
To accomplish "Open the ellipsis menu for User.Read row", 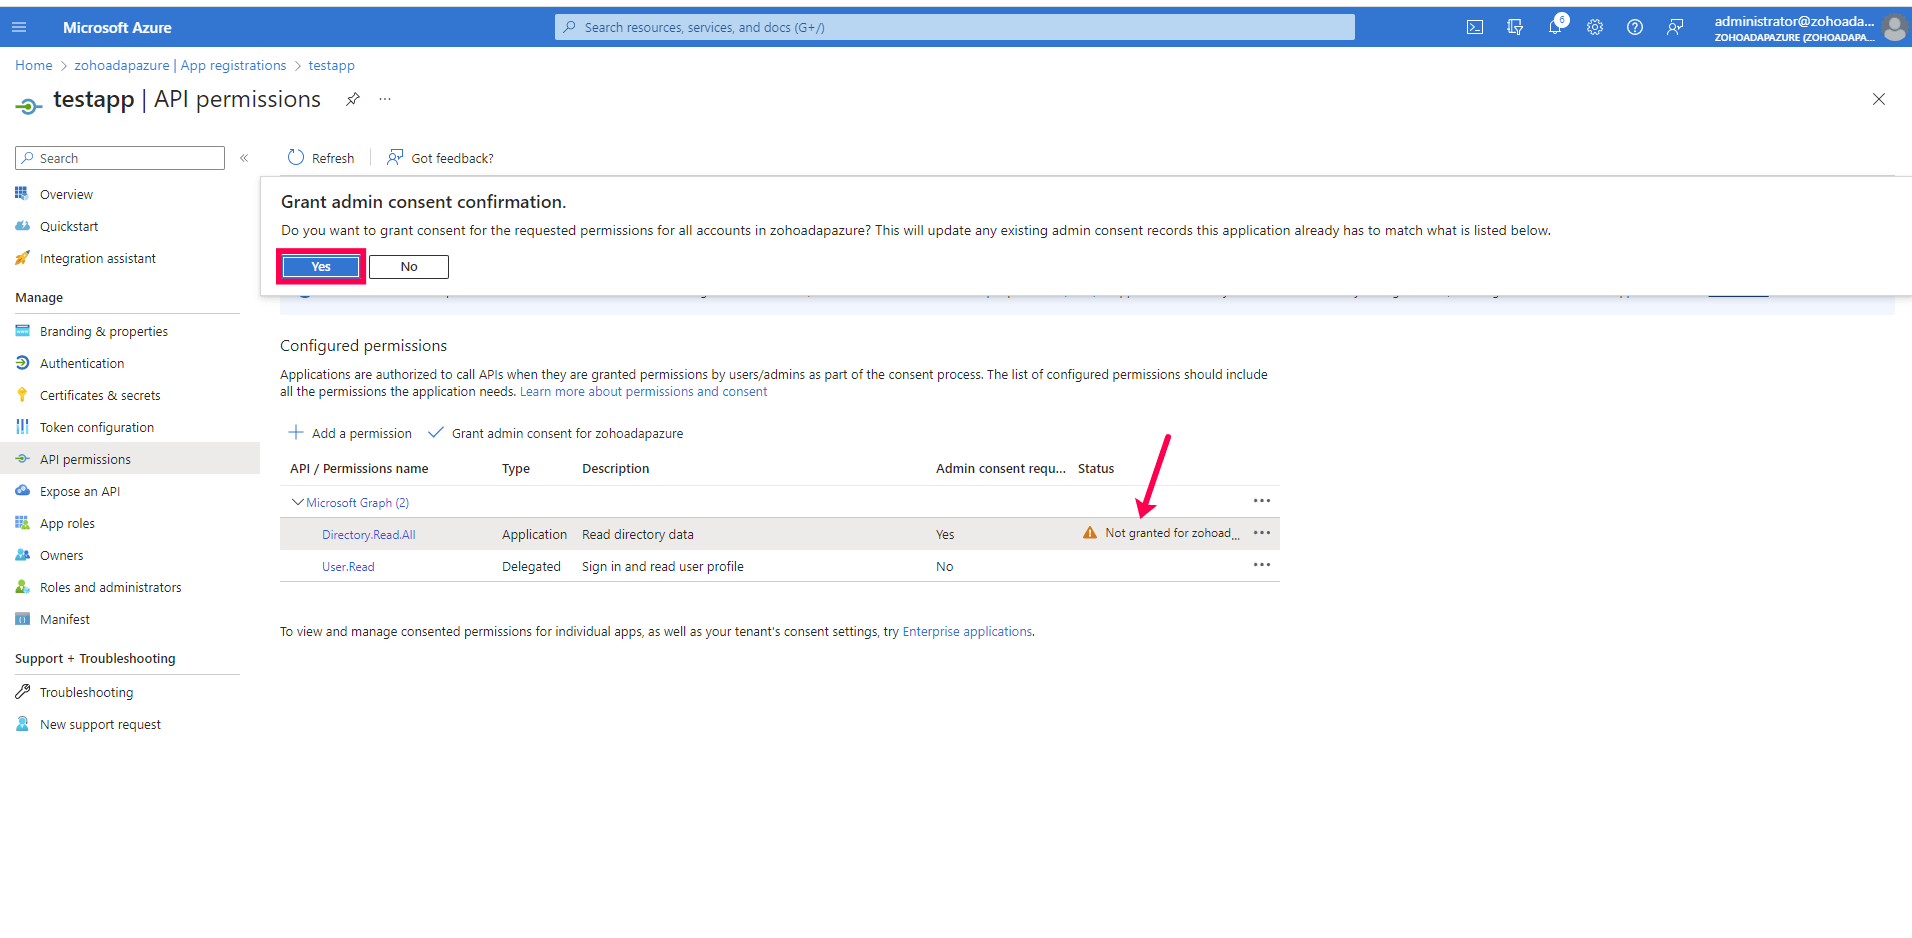I will coord(1262,565).
